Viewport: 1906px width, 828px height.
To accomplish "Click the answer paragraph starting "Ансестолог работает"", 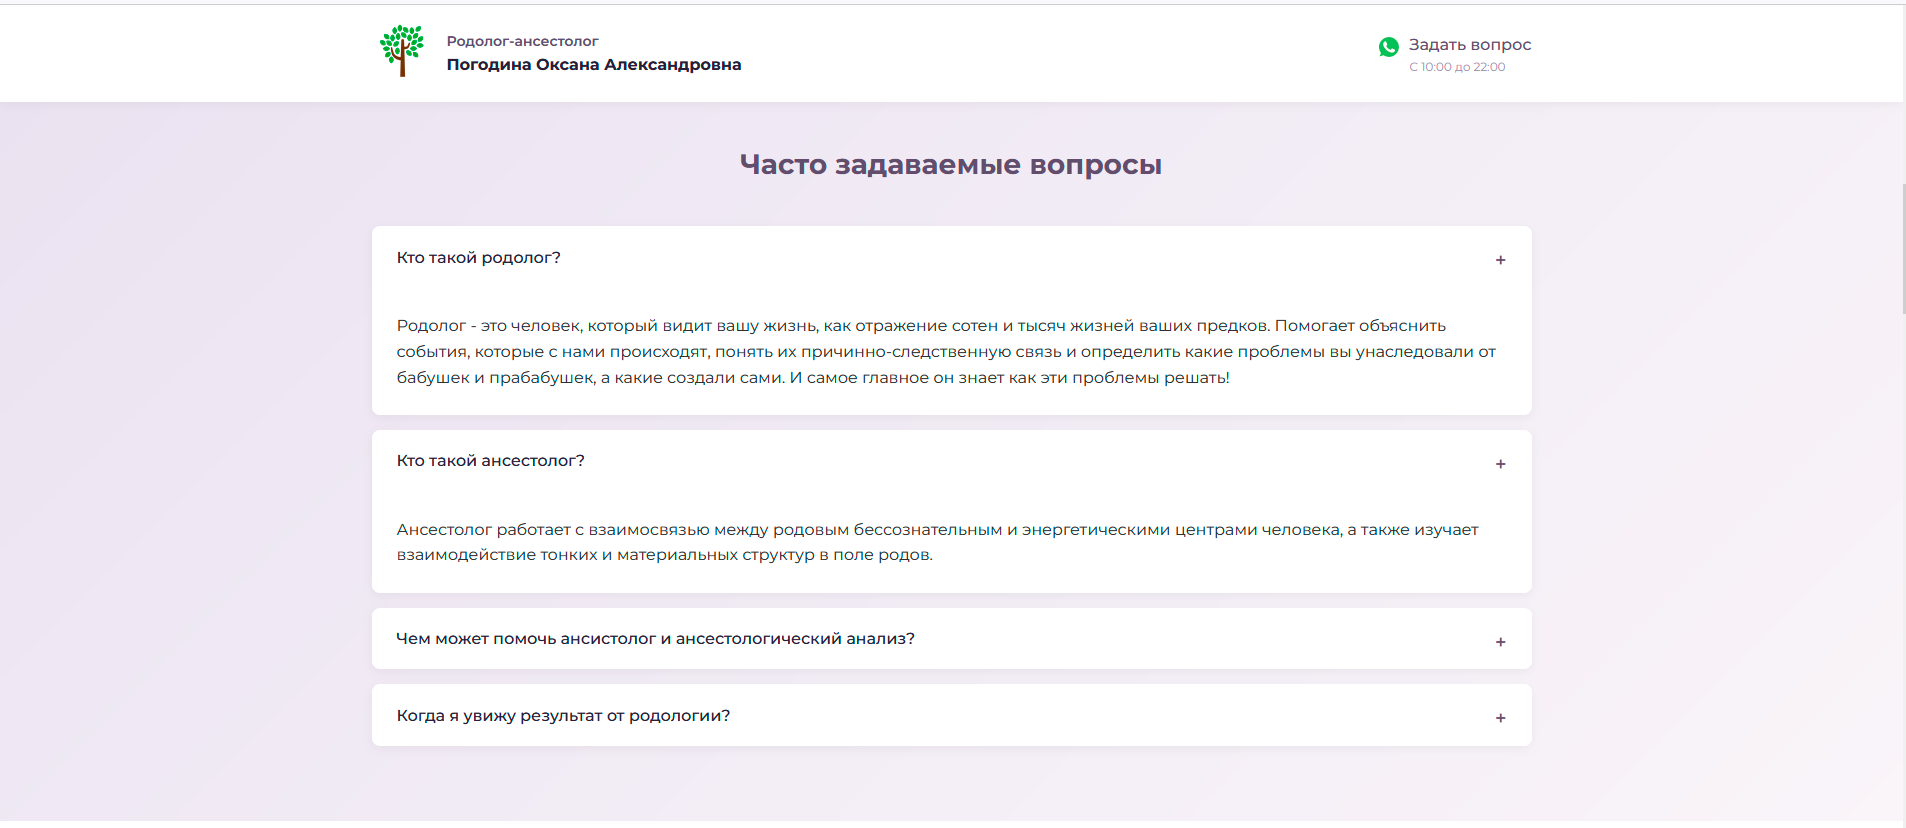I will [x=937, y=542].
